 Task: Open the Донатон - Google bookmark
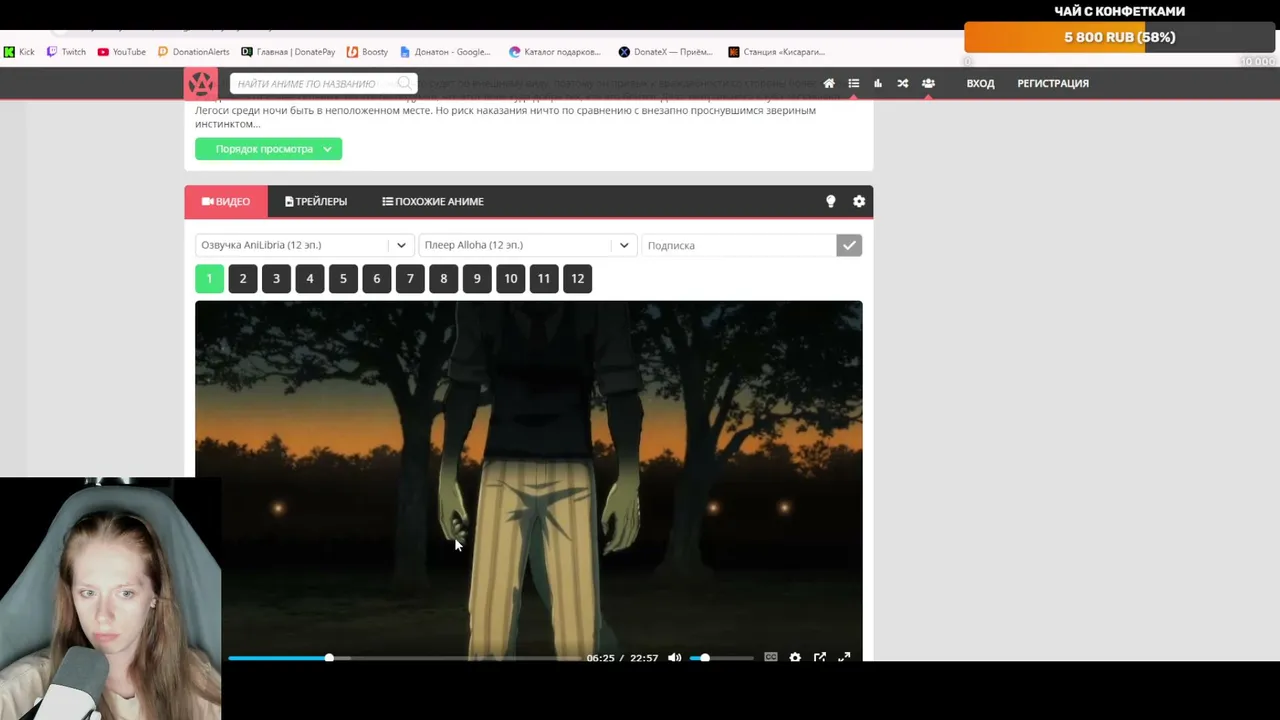(445, 52)
